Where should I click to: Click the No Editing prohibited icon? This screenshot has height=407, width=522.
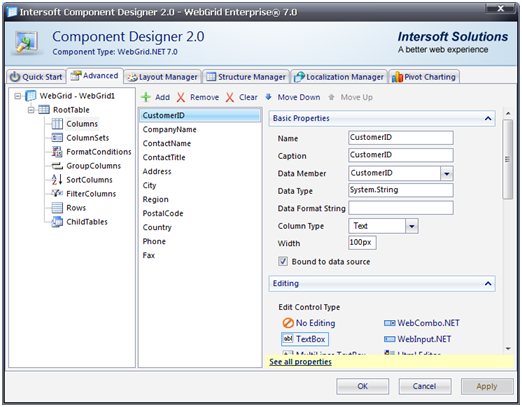coord(288,323)
